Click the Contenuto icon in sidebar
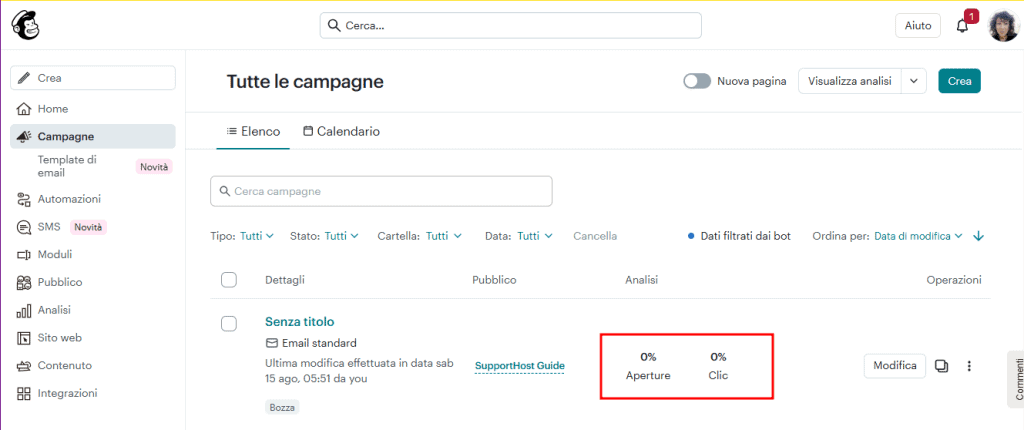 point(24,366)
